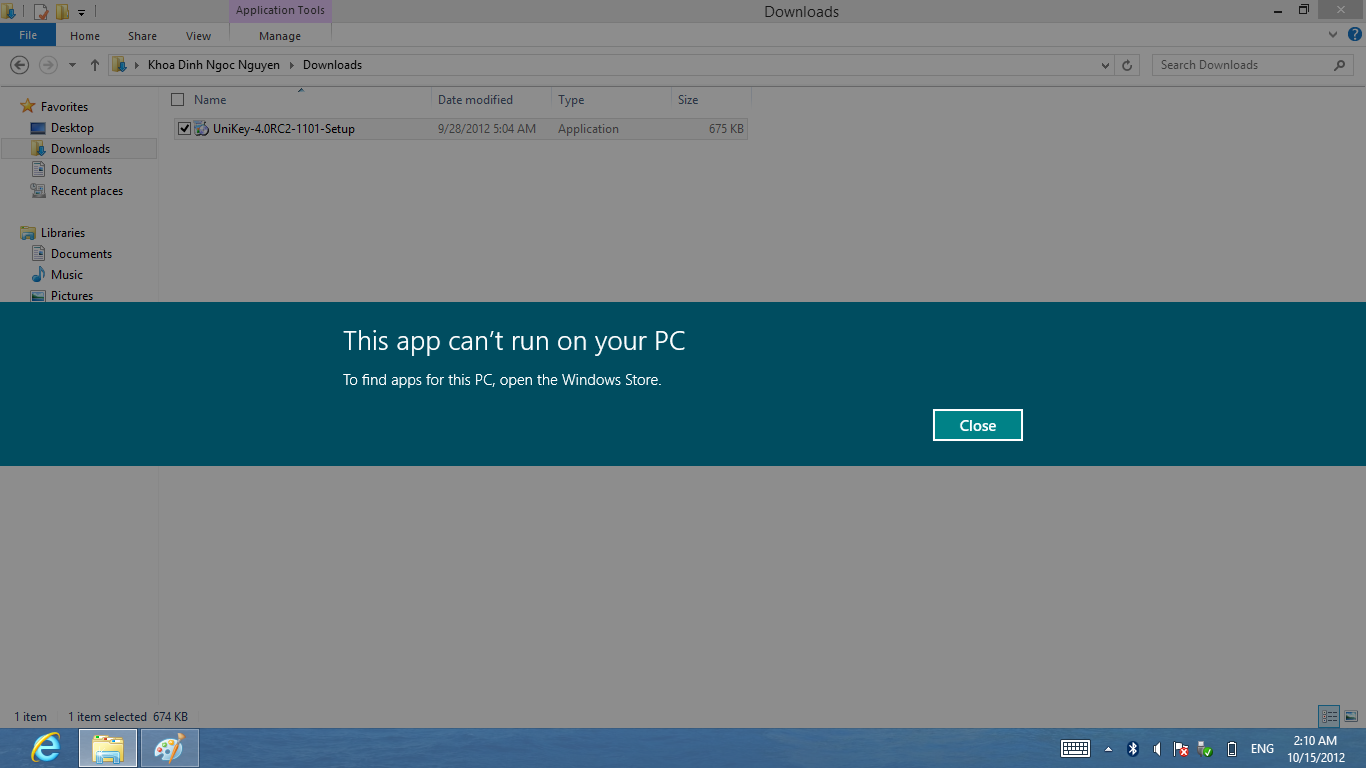
Task: Open the View ribbon tab
Action: (x=198, y=36)
